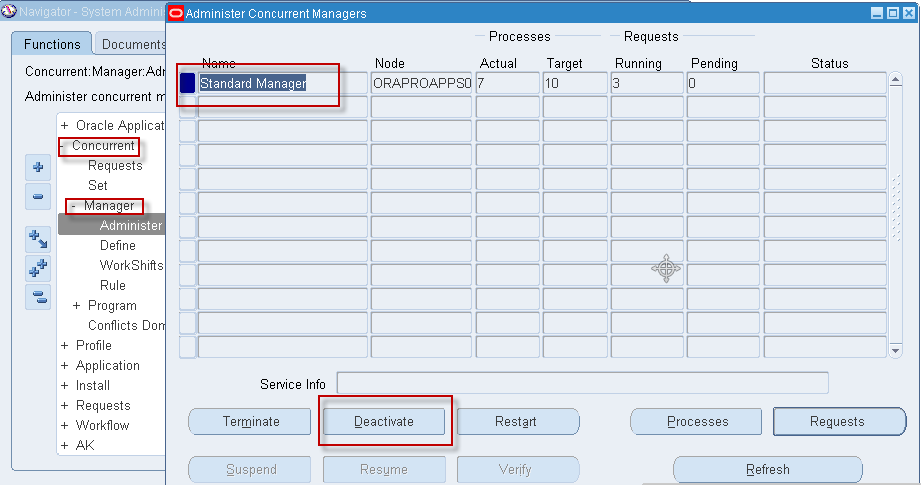Viewport: 921px width, 485px height.
Task: Click the Terminate button
Action: tap(251, 422)
